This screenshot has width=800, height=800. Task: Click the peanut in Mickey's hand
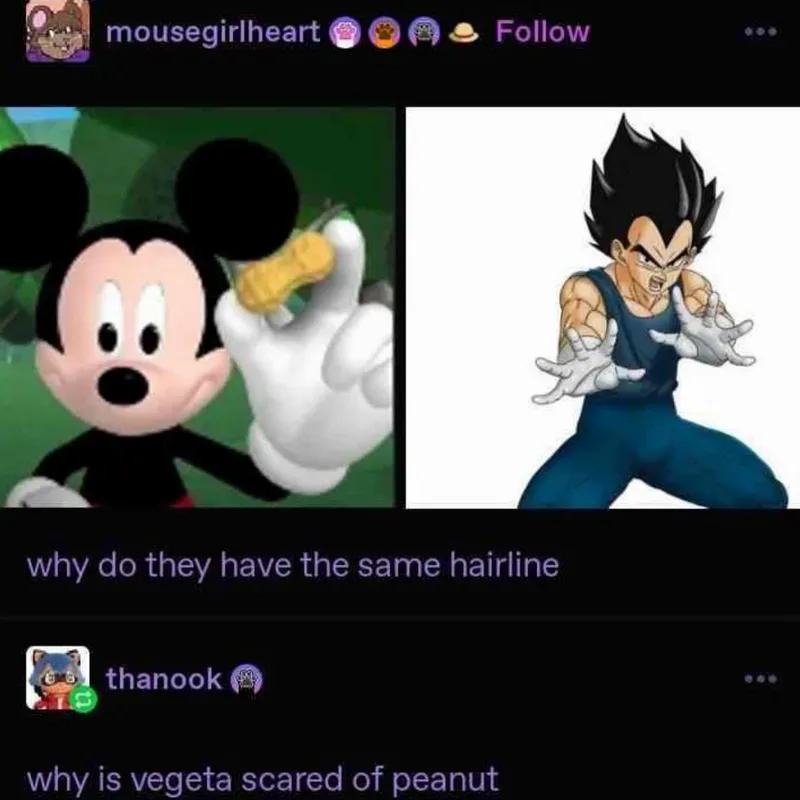point(286,273)
